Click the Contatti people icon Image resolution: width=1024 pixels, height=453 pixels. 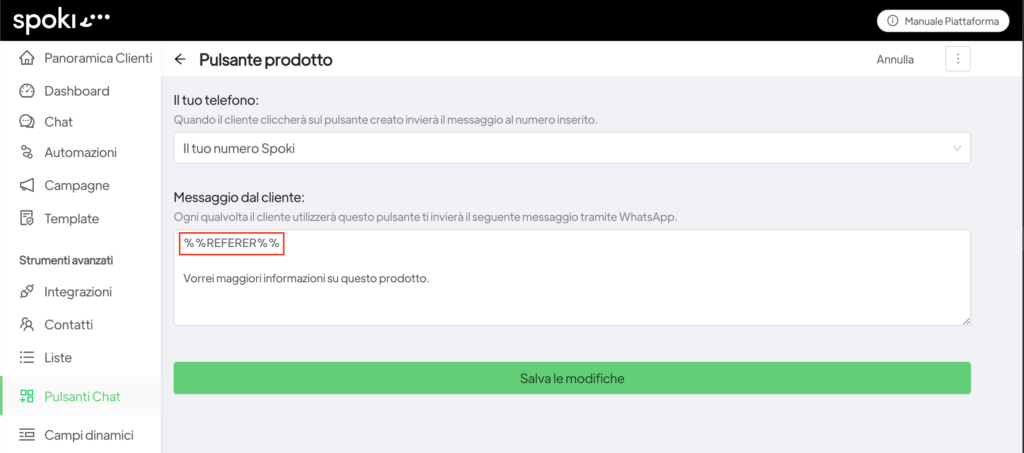(27, 325)
